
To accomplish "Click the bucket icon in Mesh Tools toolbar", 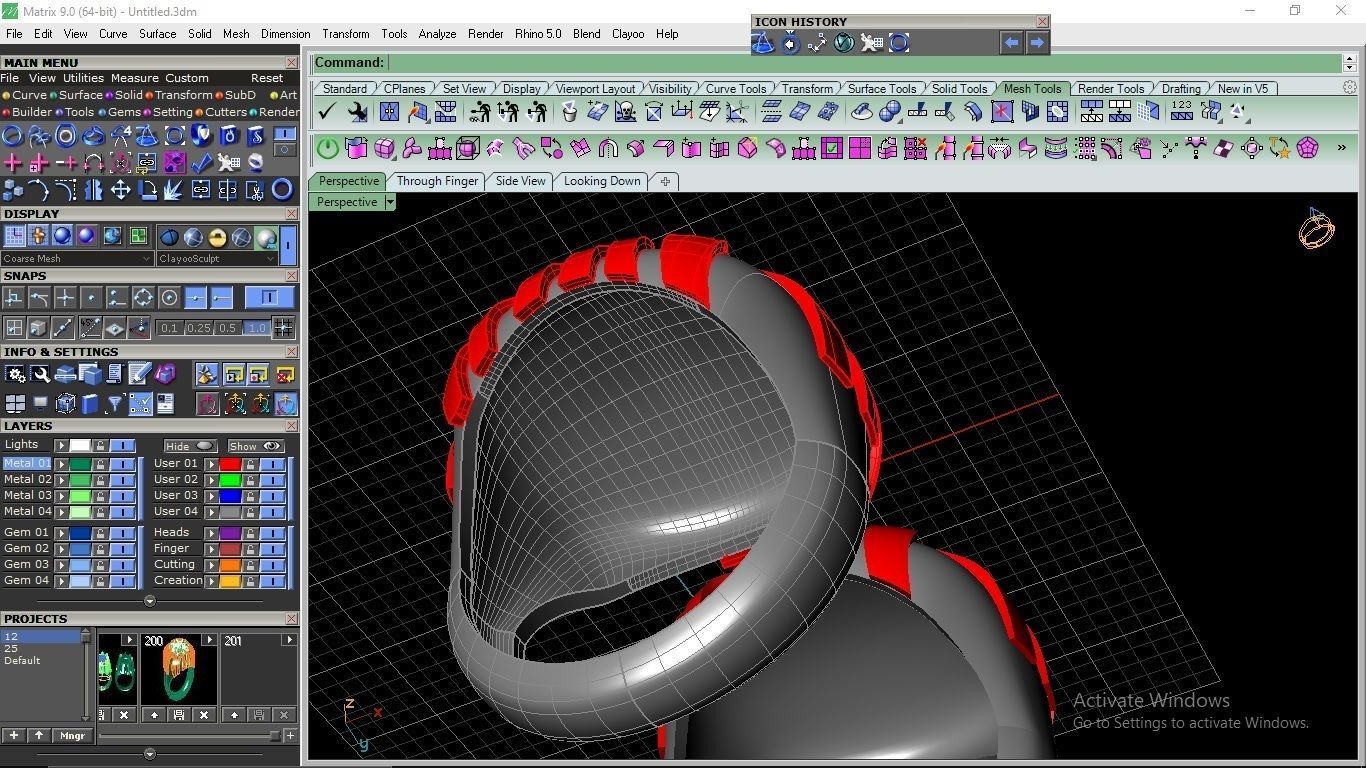I will [x=570, y=112].
